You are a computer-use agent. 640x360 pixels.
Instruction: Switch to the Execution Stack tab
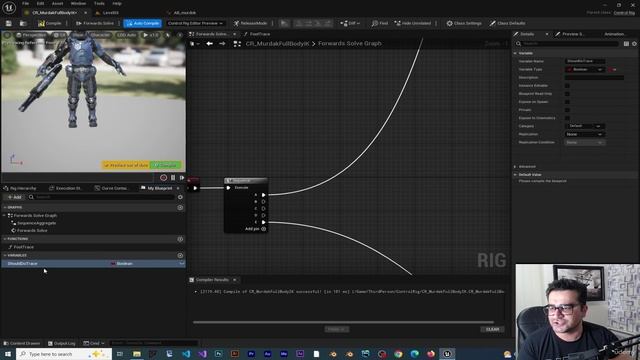click(x=65, y=188)
